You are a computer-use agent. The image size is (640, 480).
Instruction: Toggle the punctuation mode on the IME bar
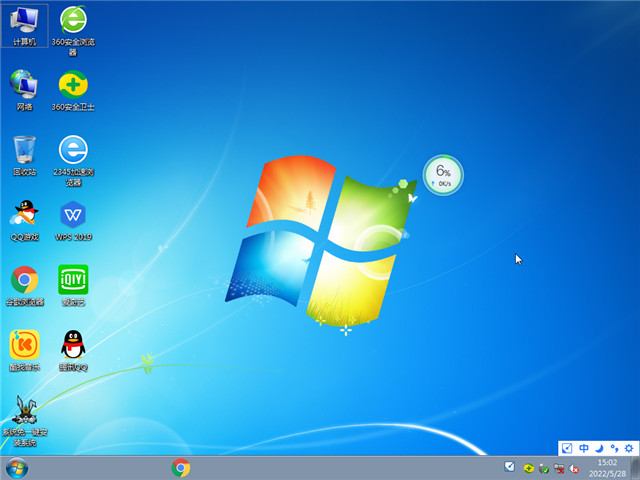point(614,448)
